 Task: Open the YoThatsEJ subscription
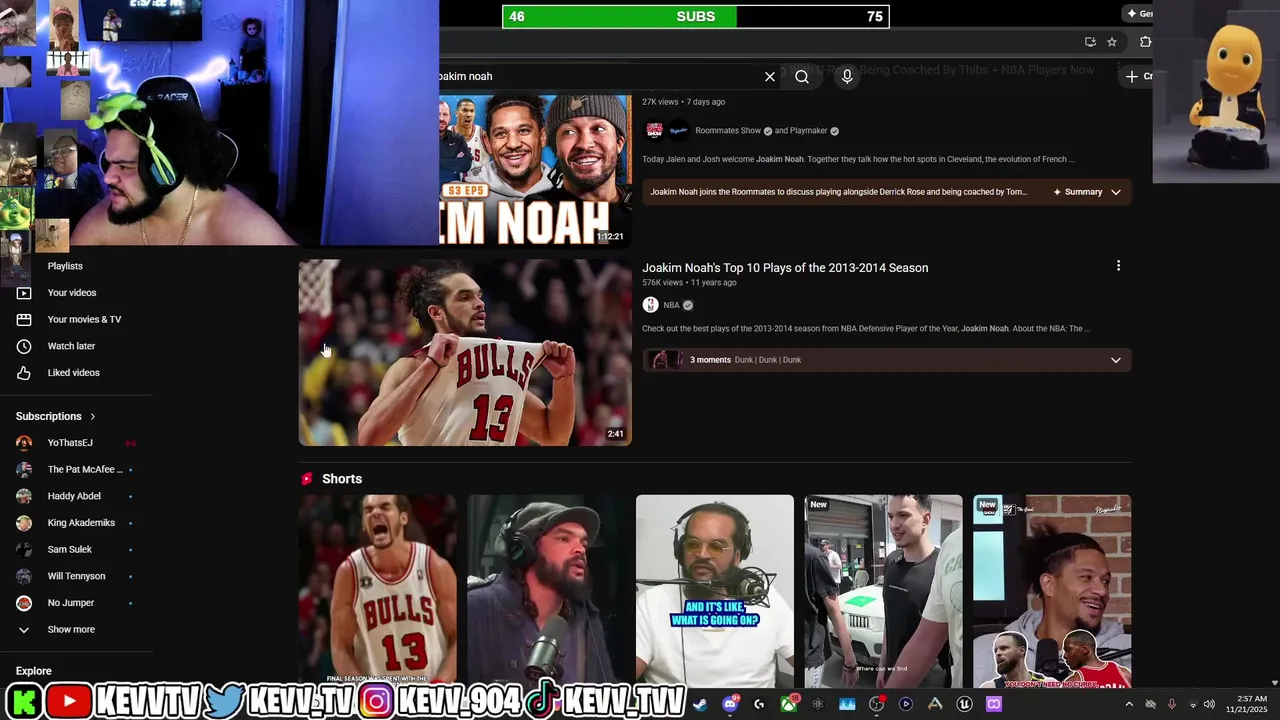tap(70, 443)
